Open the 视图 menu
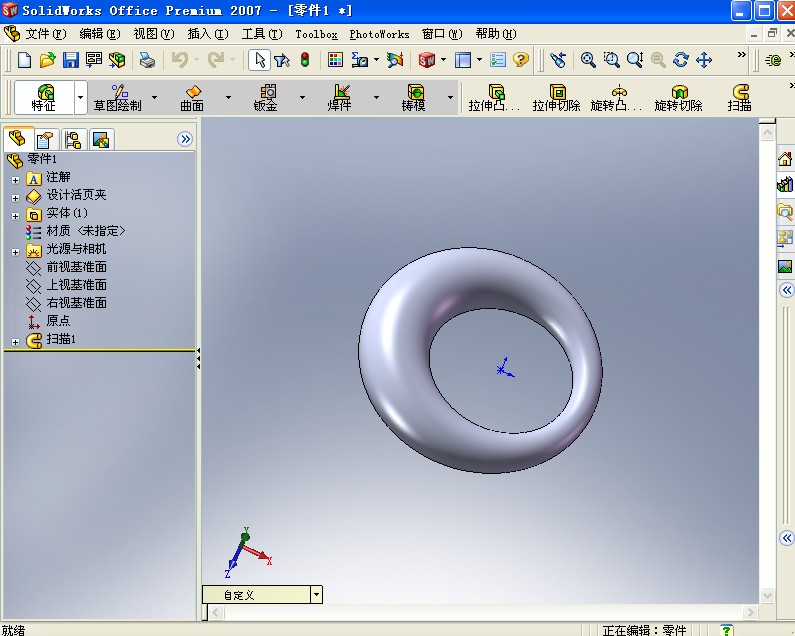Viewport: 795px width, 636px height. (154, 34)
